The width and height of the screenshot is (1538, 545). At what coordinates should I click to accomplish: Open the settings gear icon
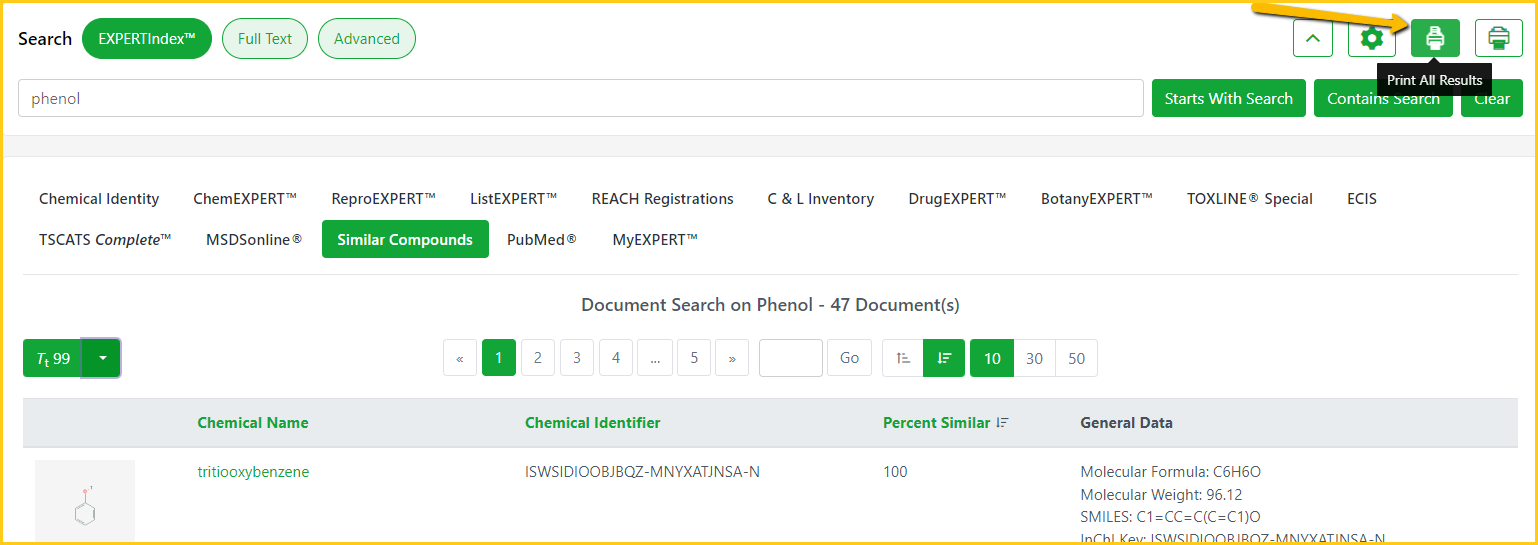(x=1372, y=39)
